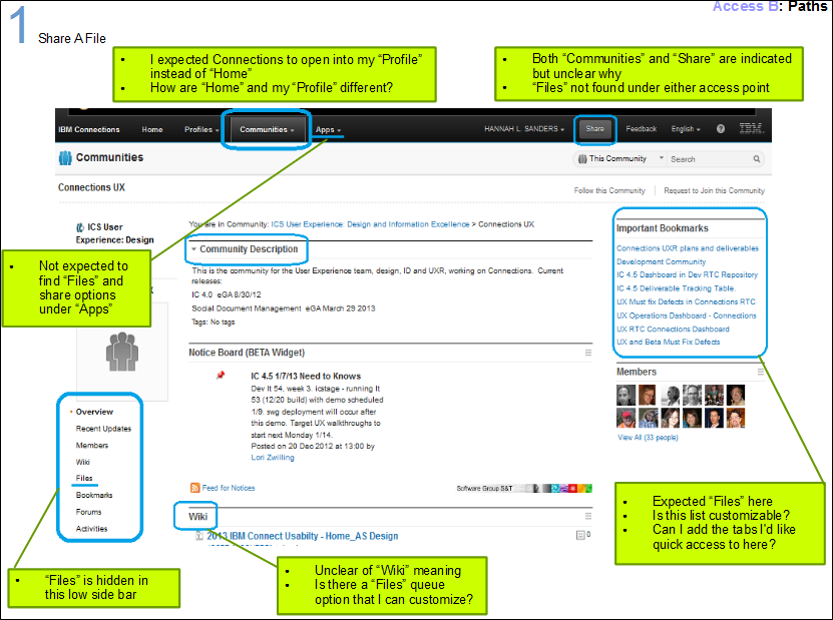Click inside the Search text field

pyautogui.click(x=708, y=159)
